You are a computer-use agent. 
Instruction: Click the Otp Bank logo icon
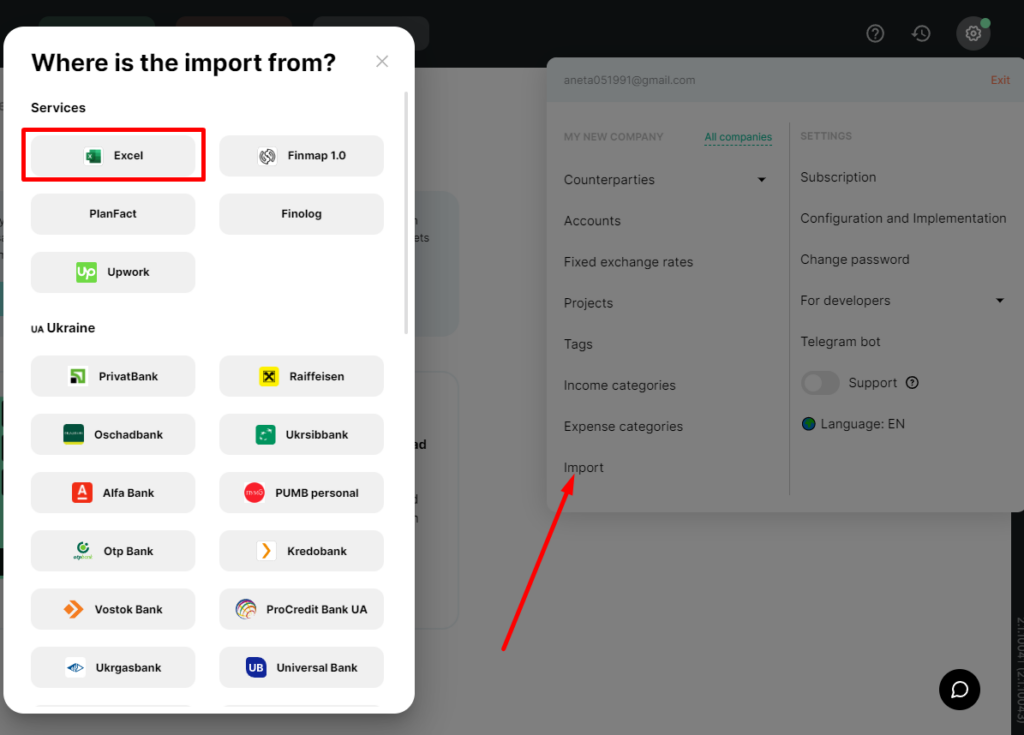click(82, 551)
